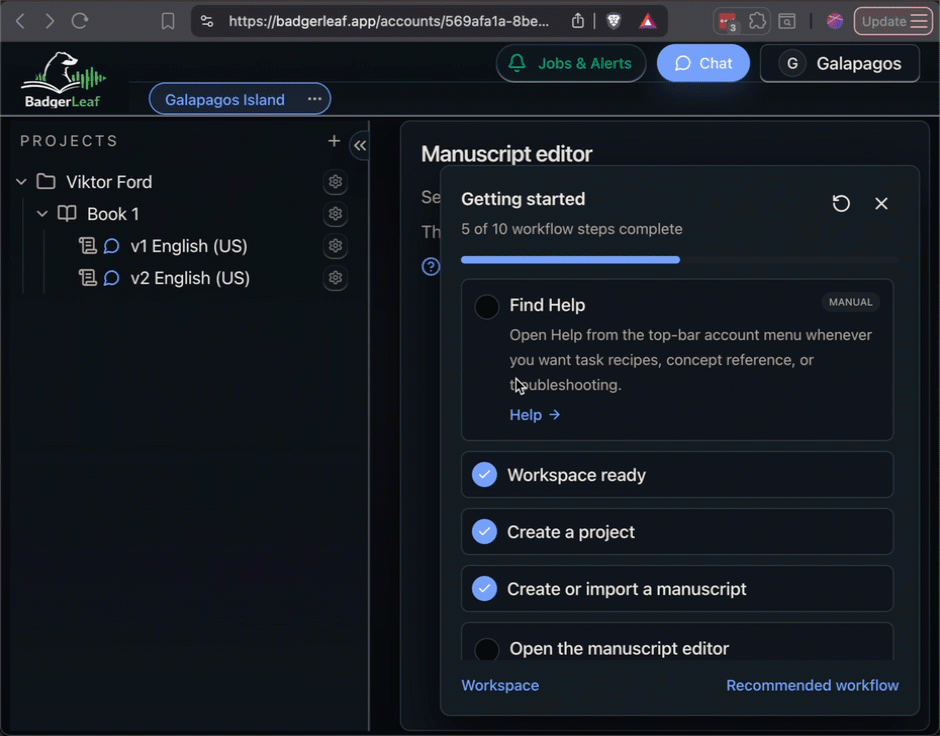Screen dimensions: 940x736
Task: Click the help question mark icon
Action: pos(430,266)
